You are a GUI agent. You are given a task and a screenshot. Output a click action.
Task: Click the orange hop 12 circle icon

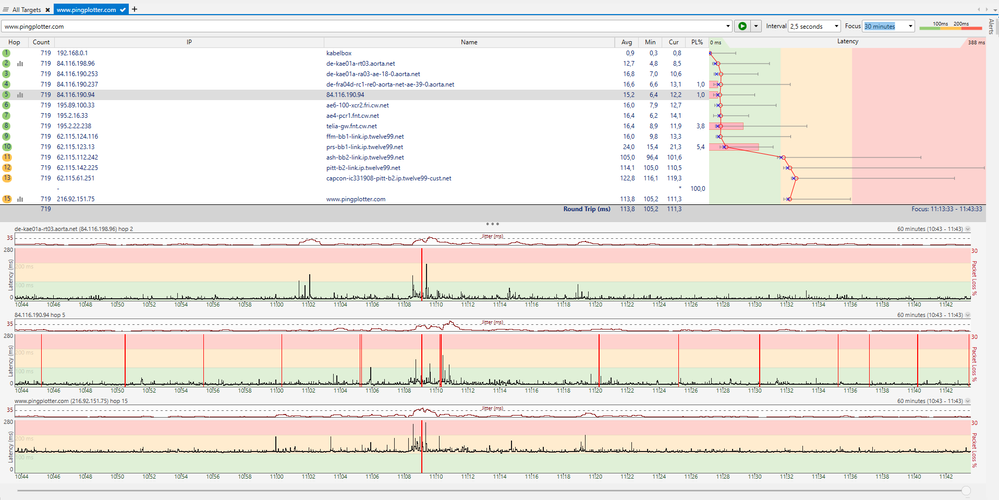pos(6,168)
